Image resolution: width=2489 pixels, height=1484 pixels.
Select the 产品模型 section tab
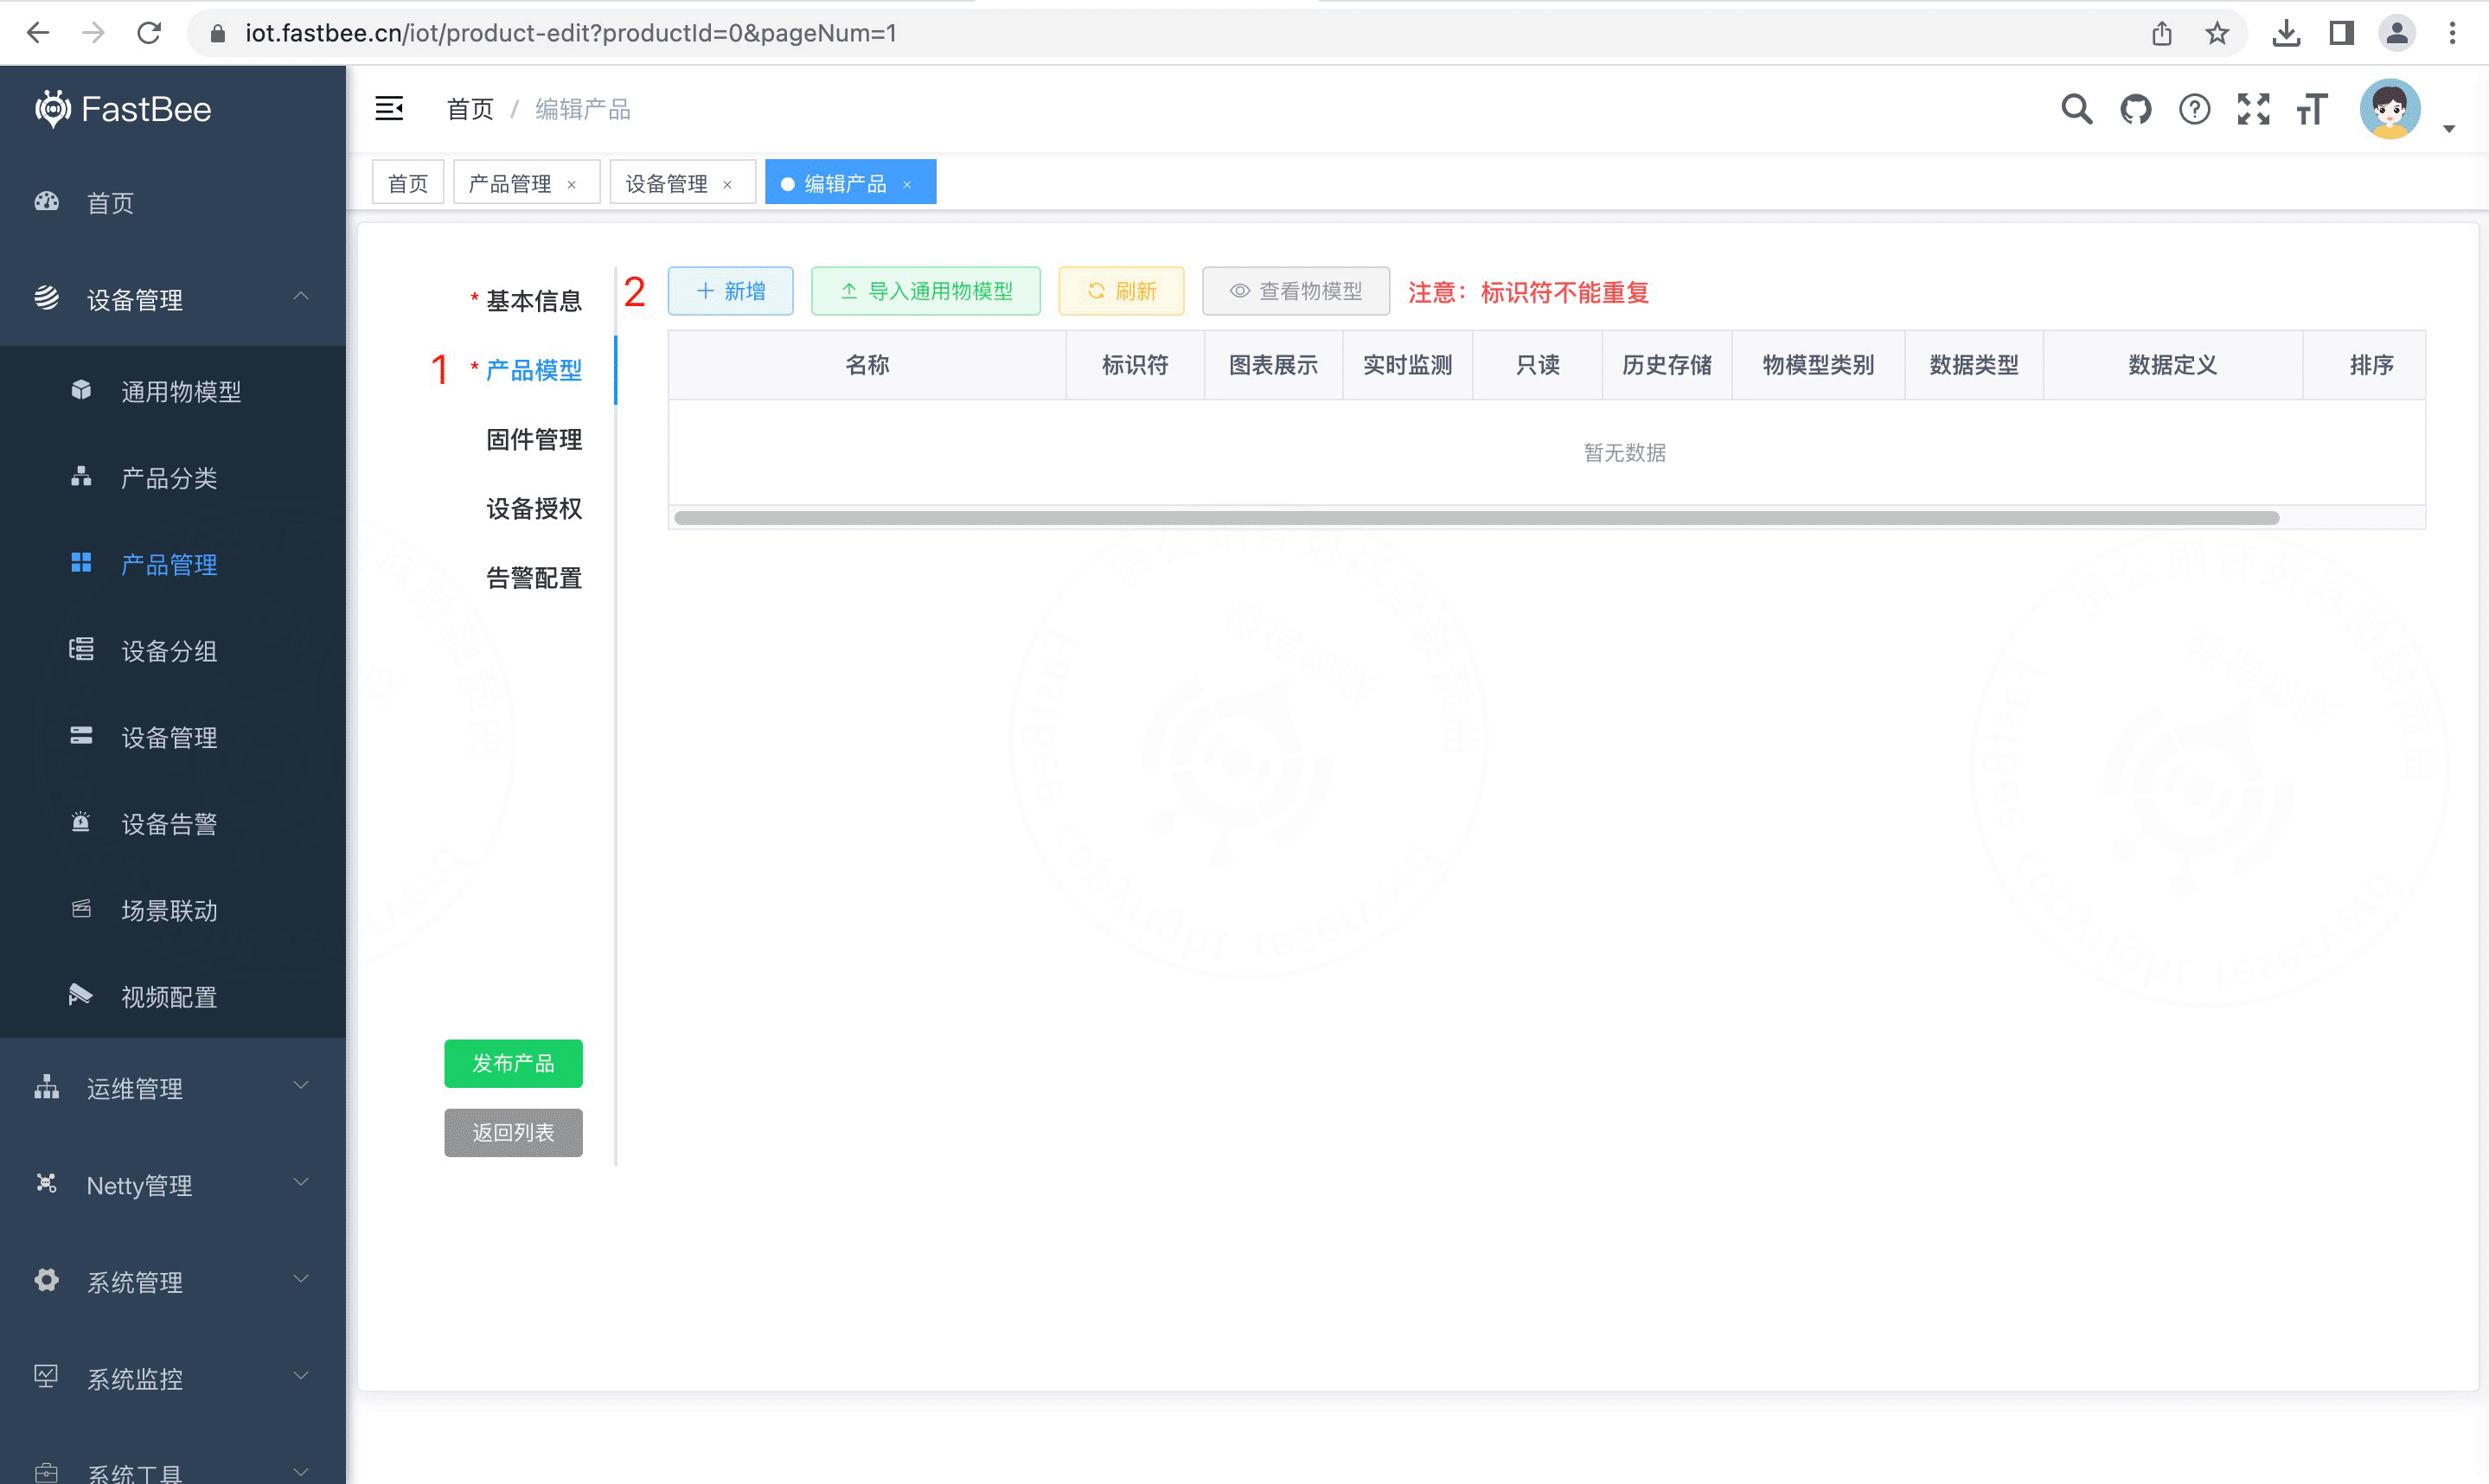pos(525,370)
